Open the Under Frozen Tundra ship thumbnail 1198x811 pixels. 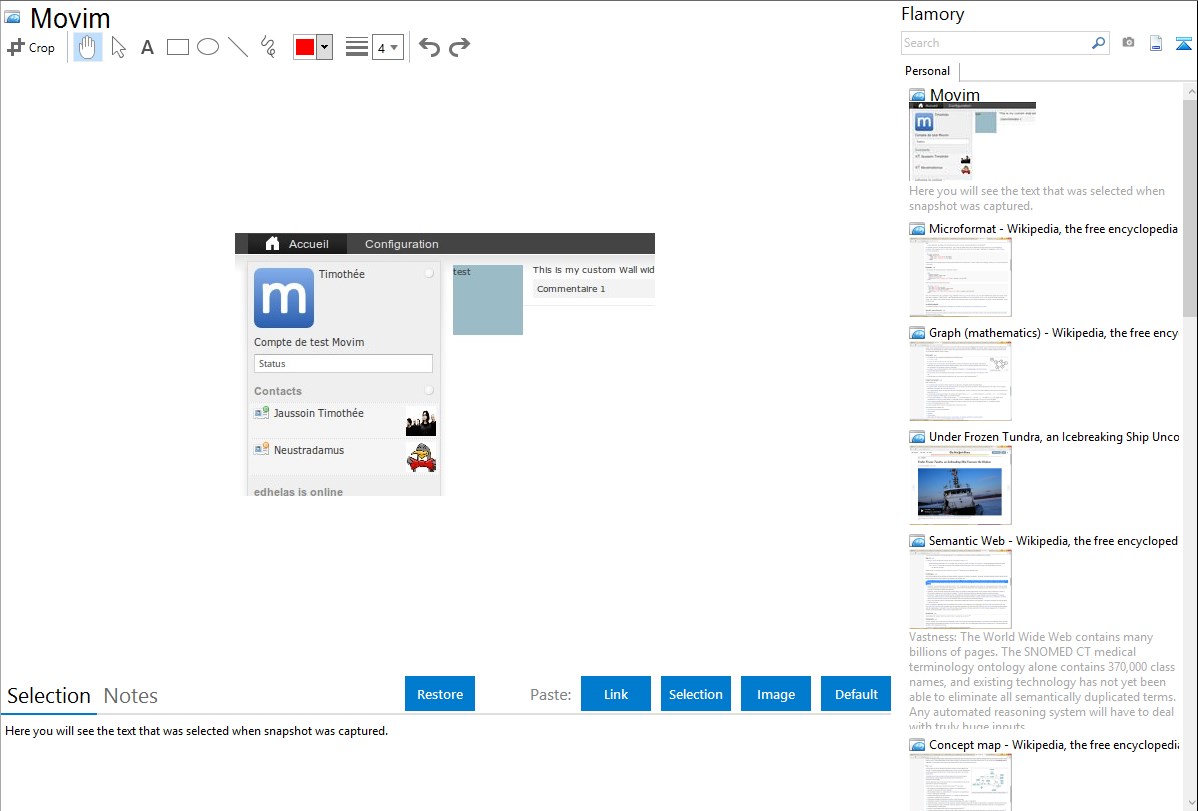pos(960,485)
